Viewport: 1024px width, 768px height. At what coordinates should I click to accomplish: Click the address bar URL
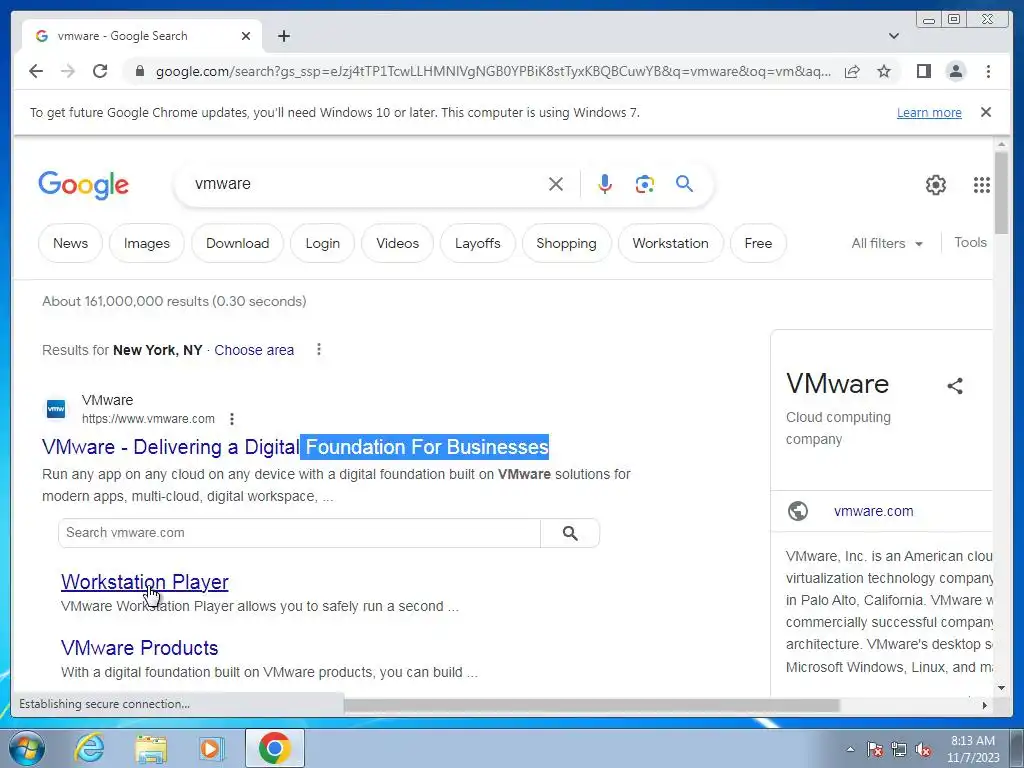pyautogui.click(x=493, y=71)
